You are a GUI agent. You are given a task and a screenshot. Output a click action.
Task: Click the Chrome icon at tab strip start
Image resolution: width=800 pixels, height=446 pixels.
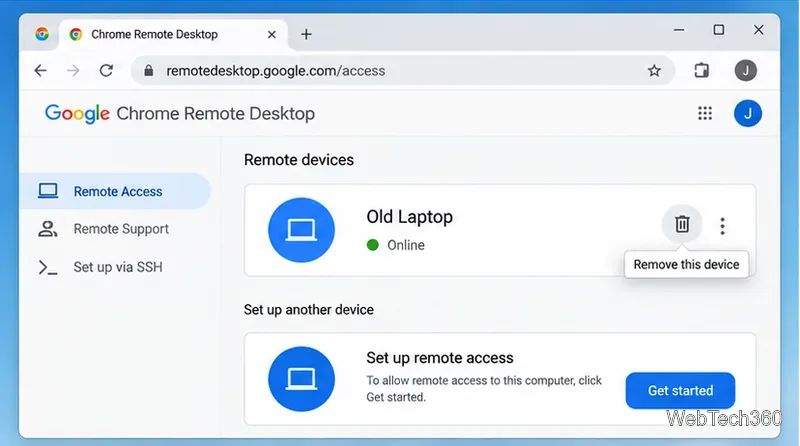pyautogui.click(x=42, y=34)
